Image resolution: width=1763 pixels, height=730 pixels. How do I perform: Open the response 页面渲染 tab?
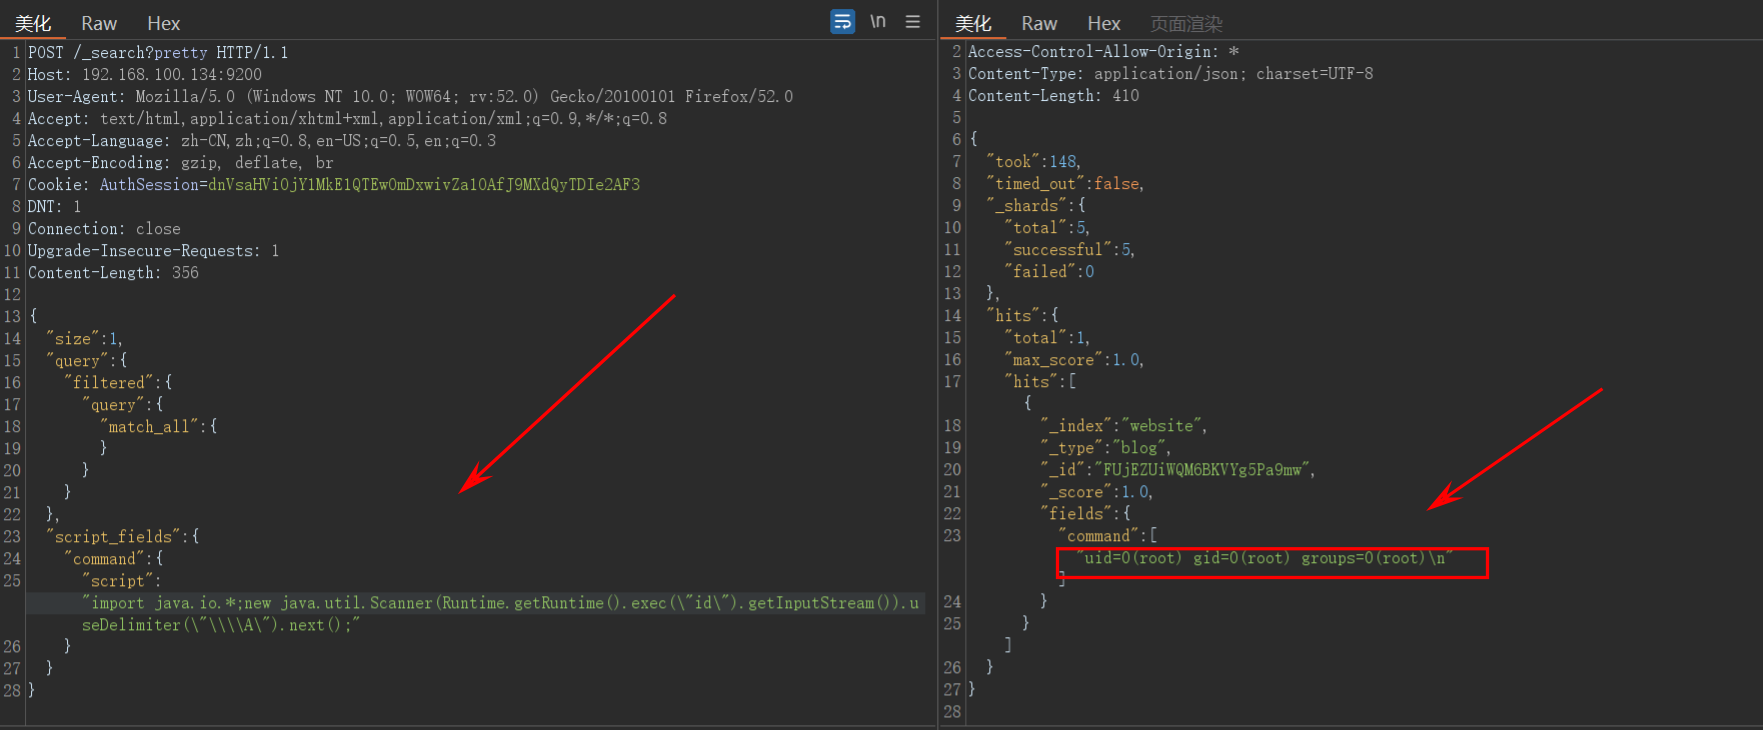point(1186,23)
